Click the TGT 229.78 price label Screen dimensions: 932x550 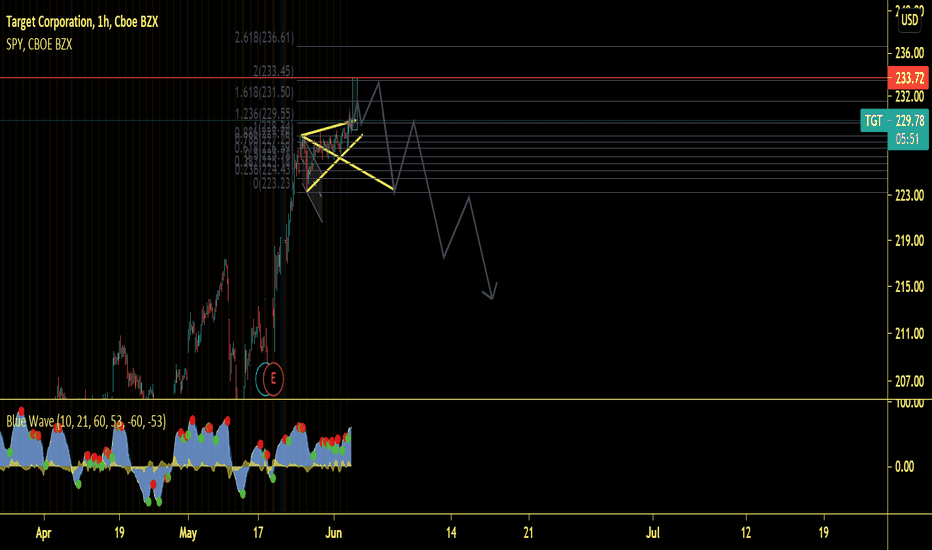[x=895, y=121]
